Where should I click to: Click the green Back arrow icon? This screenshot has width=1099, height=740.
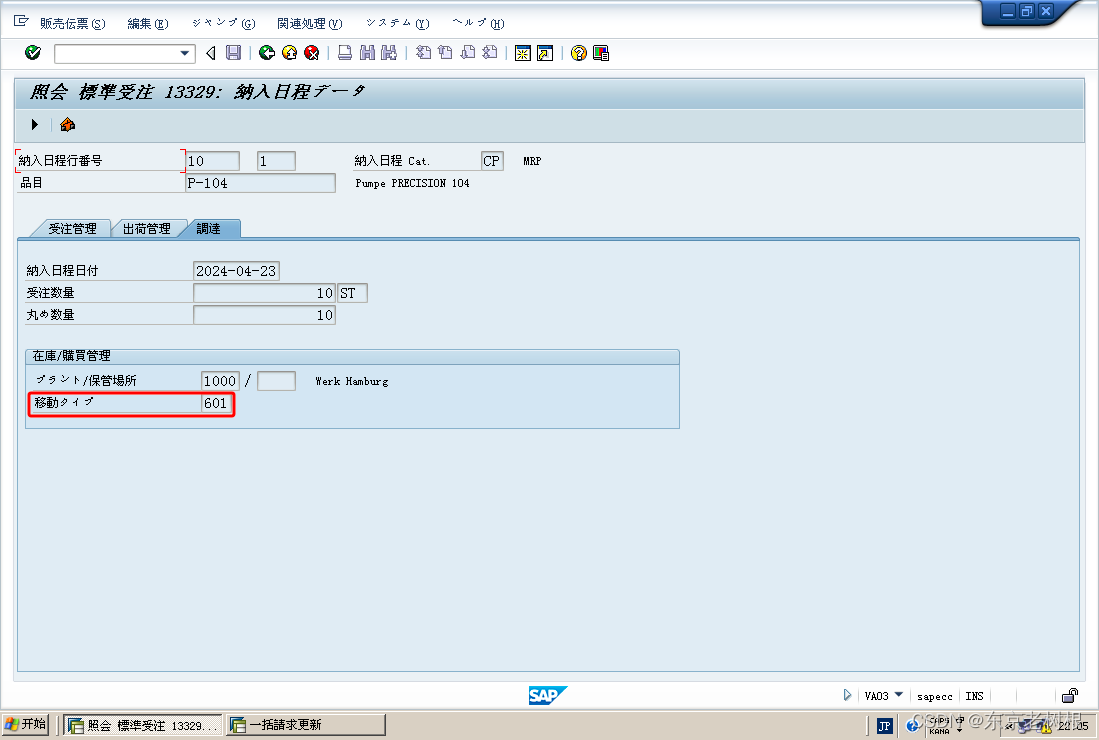(266, 53)
